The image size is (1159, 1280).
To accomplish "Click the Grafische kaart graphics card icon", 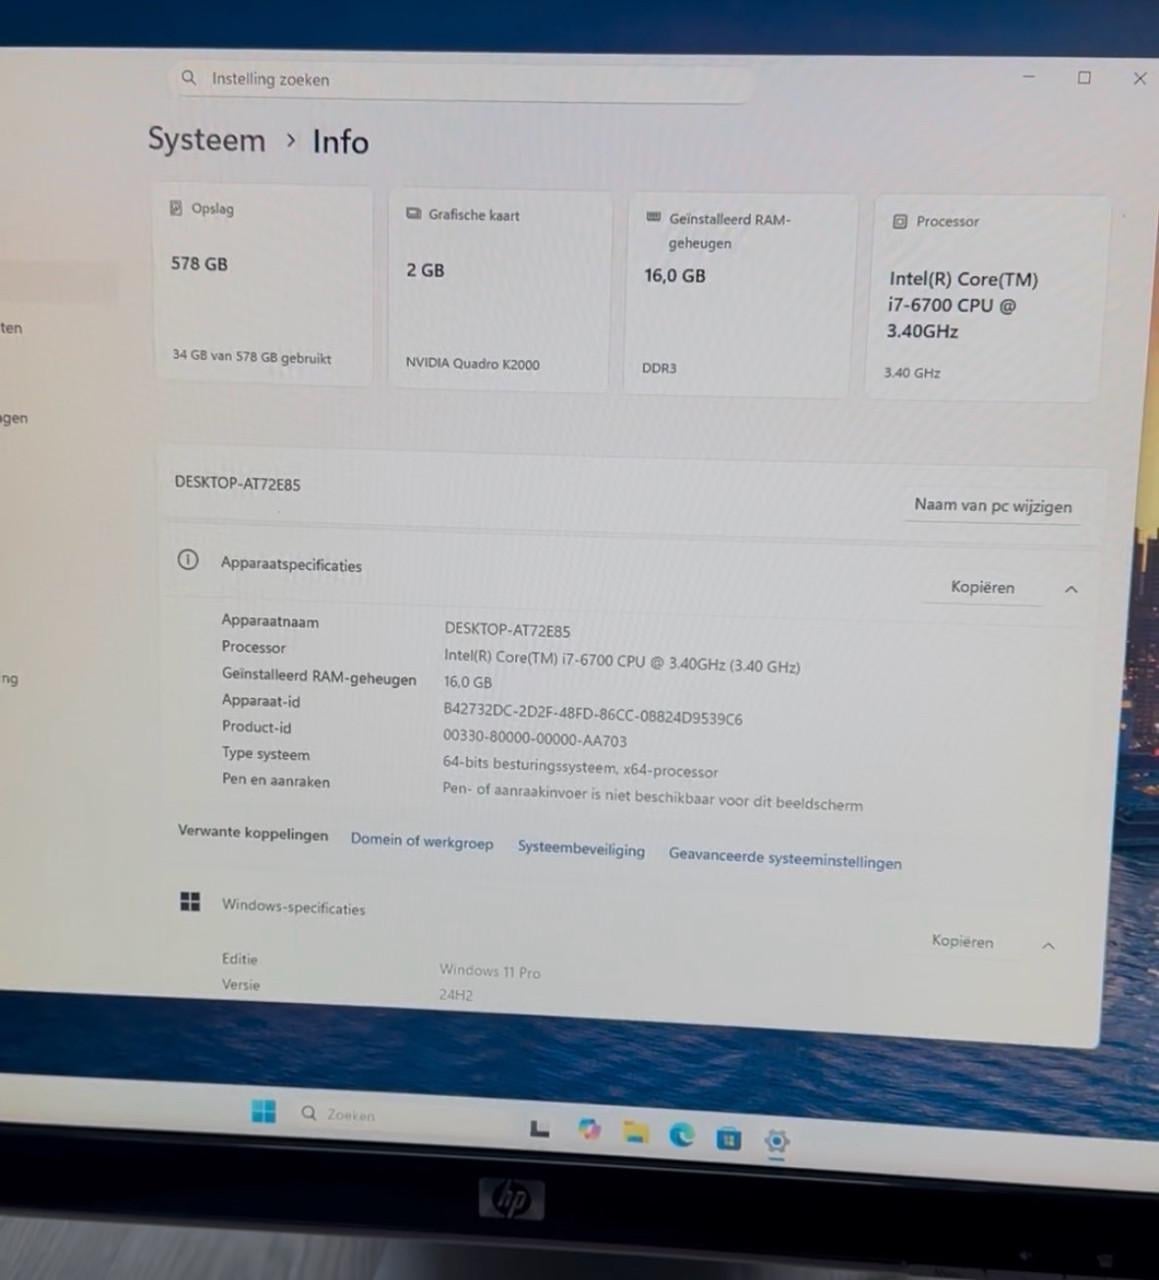I will [412, 214].
